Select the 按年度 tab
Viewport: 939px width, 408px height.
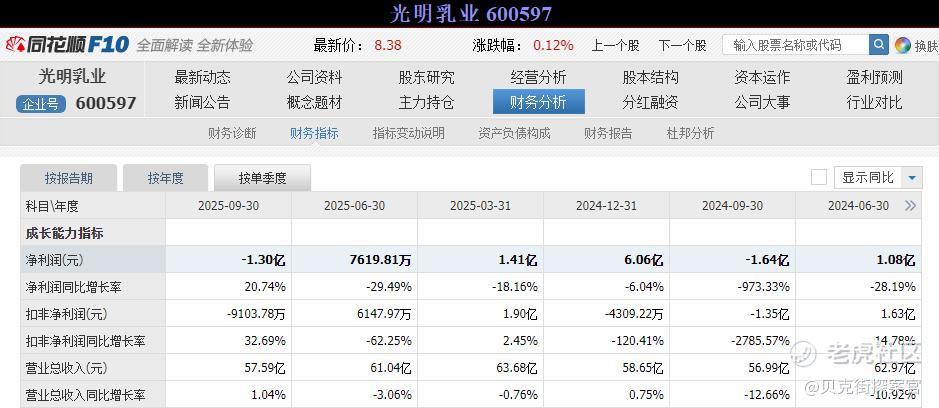165,178
